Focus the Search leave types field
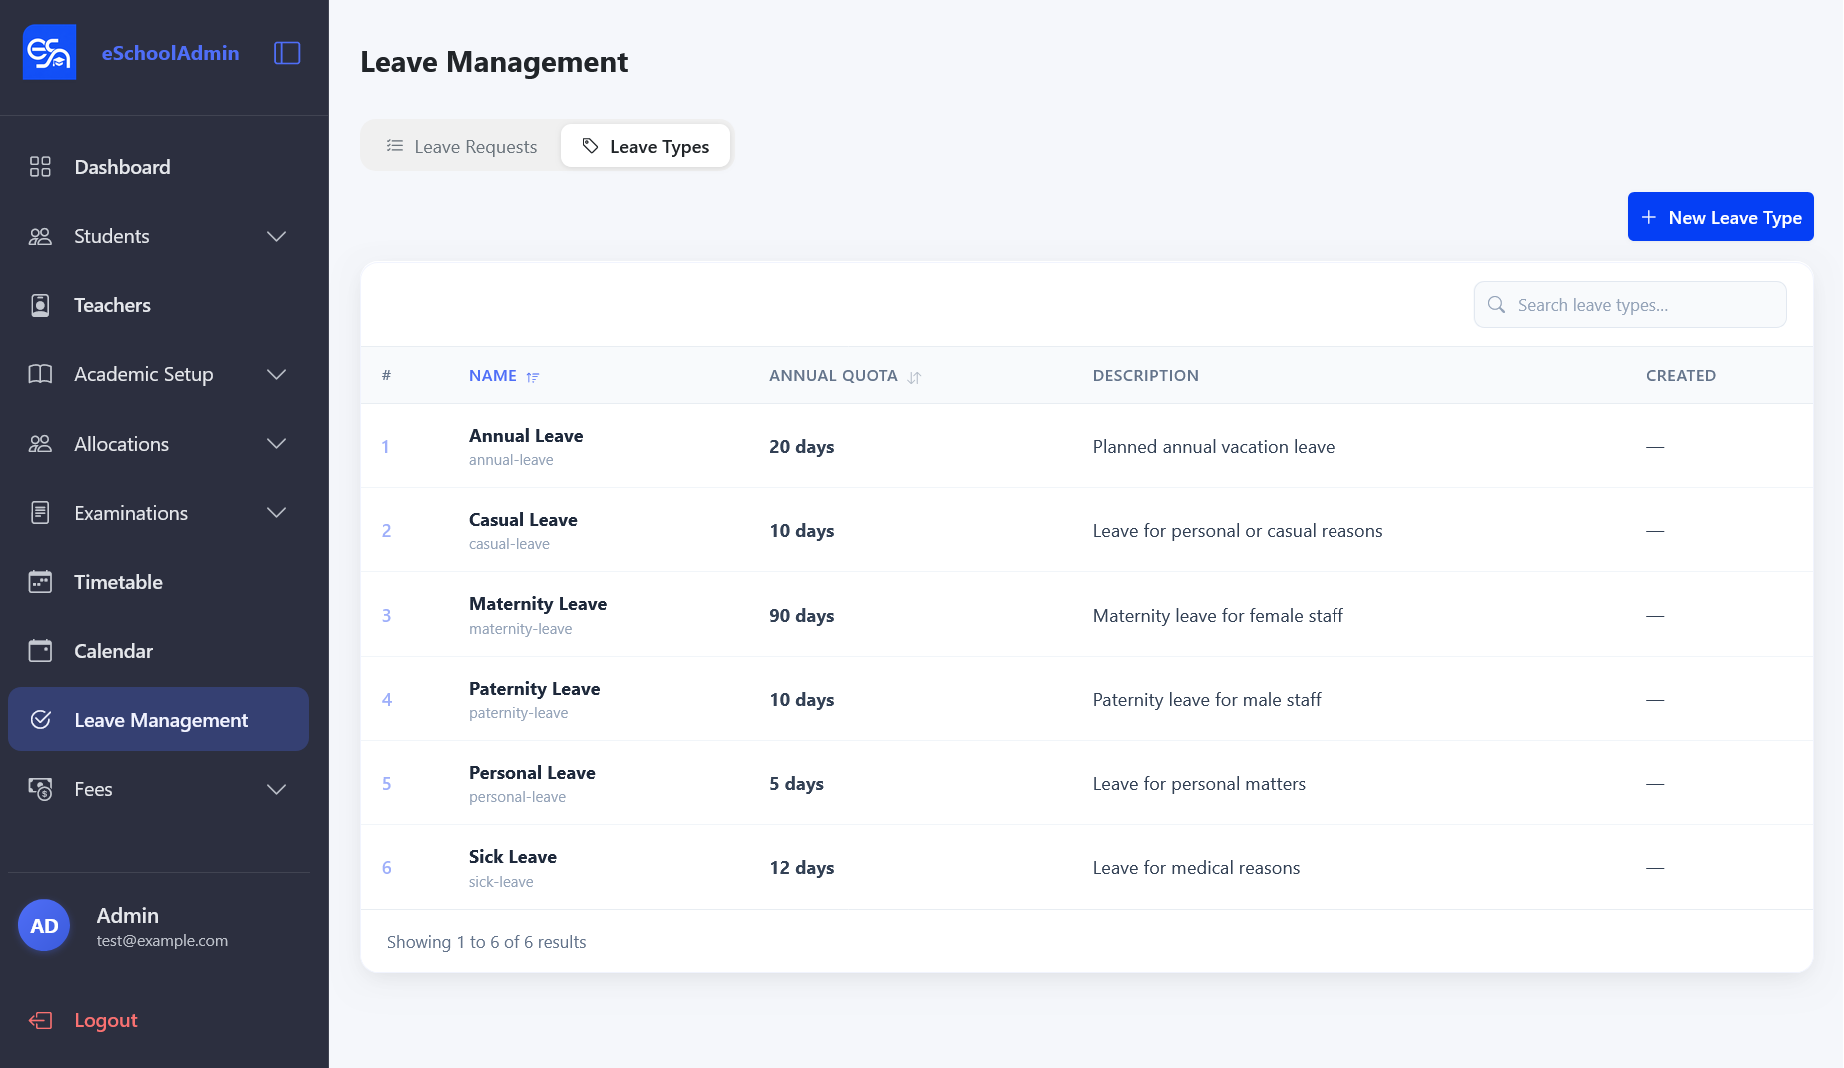This screenshot has width=1844, height=1068. 1630,305
